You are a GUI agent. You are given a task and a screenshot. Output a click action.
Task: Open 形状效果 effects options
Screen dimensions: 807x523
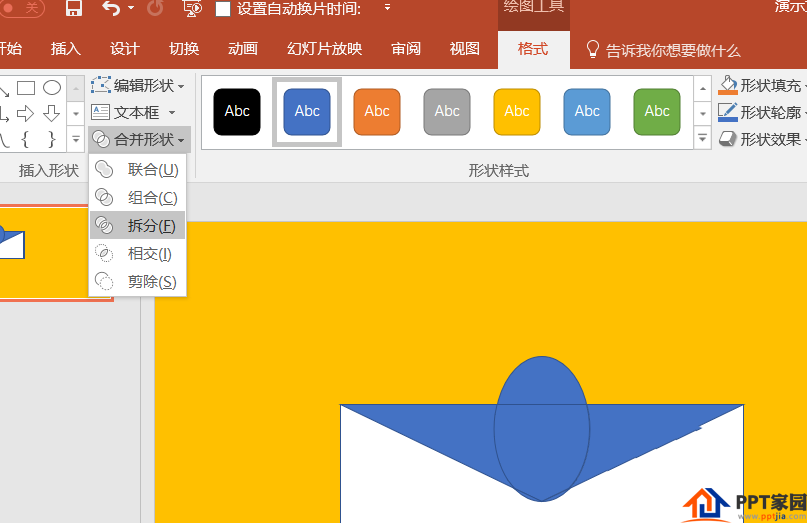coord(762,139)
